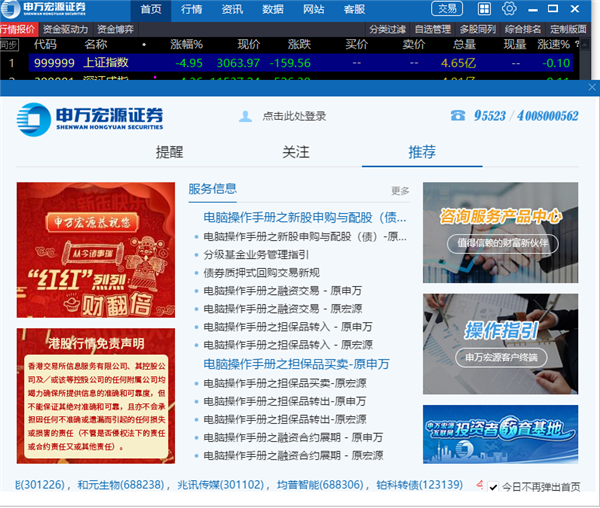Viewport: 600px width, 508px height.
Task: Close the homepage popup with the X
Action: tap(592, 87)
